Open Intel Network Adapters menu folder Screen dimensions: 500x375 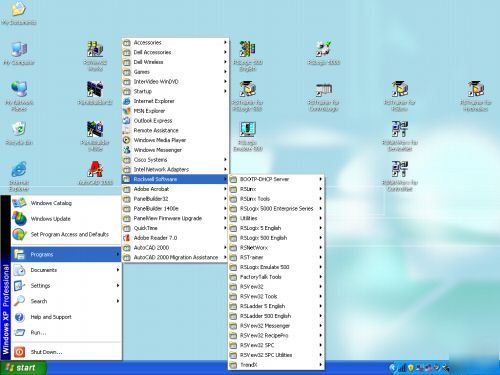[x=175, y=169]
